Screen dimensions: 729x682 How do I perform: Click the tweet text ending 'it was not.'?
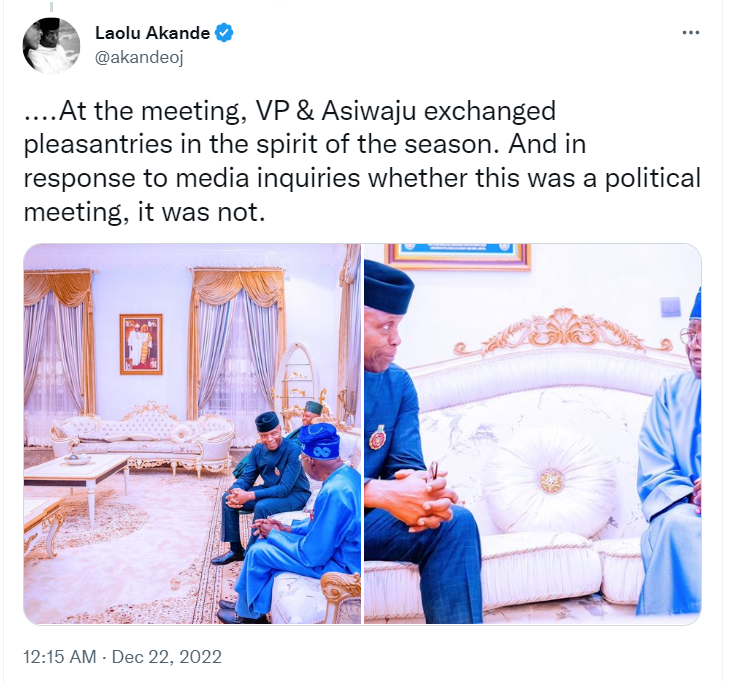coord(362,162)
